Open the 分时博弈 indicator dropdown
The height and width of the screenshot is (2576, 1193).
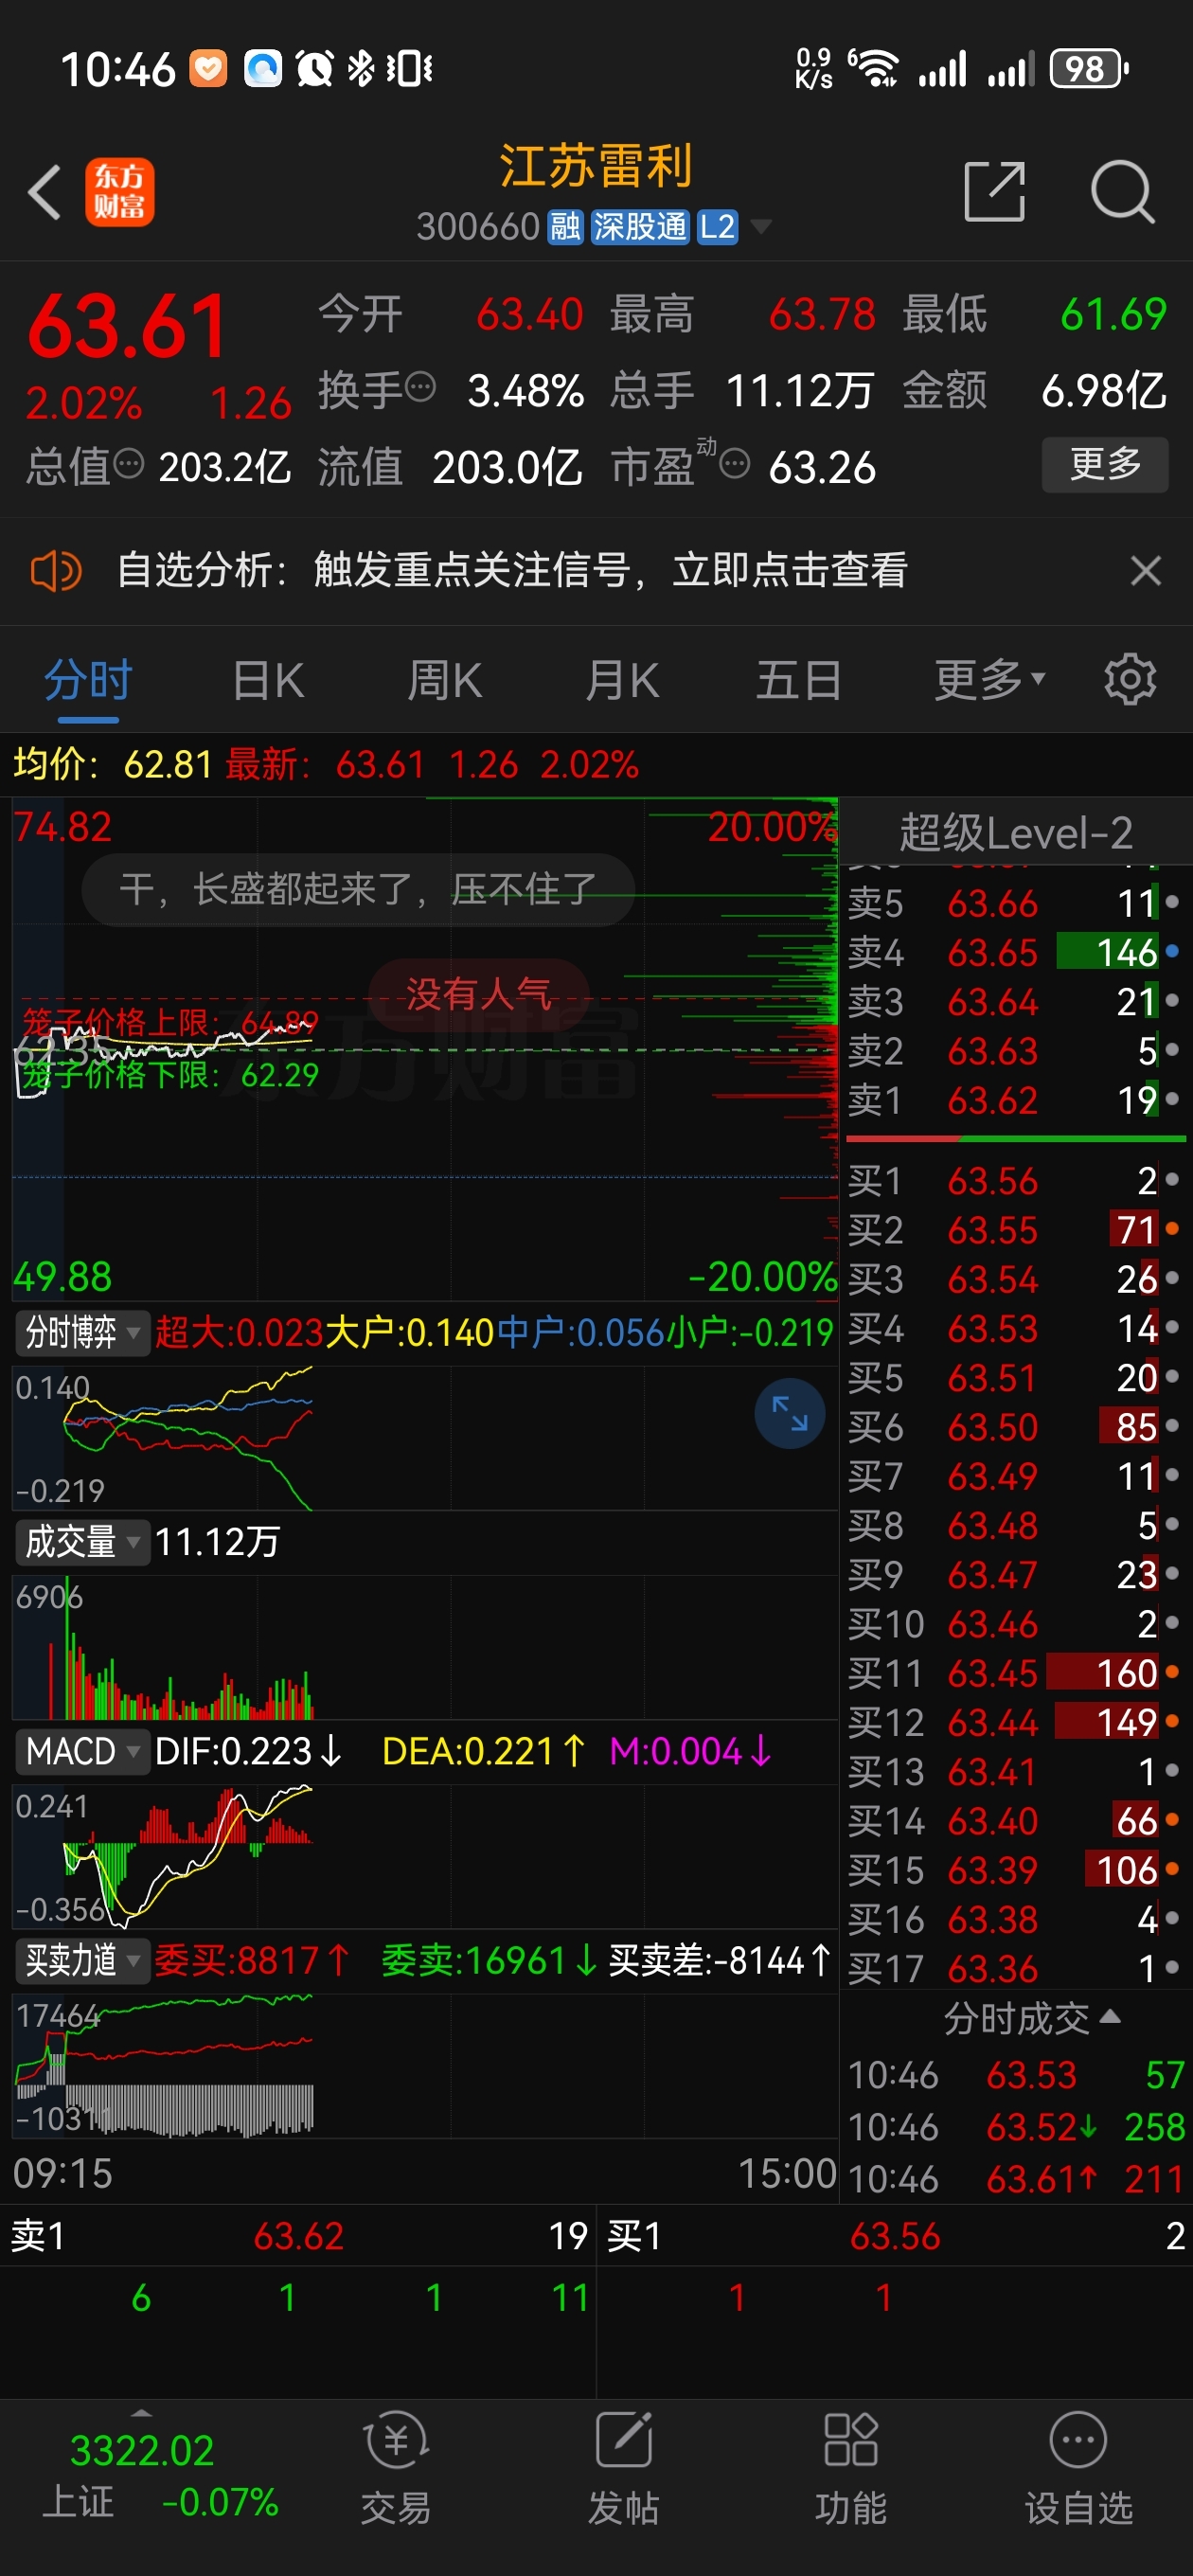(82, 1332)
